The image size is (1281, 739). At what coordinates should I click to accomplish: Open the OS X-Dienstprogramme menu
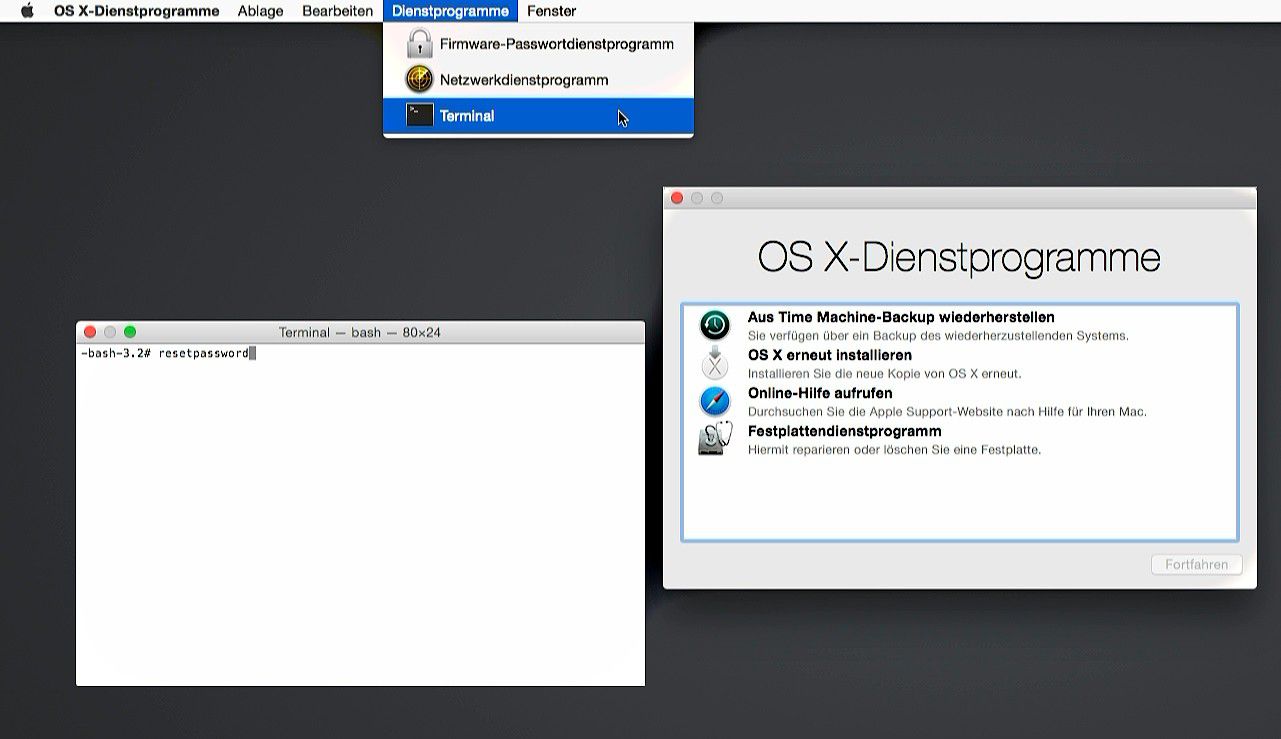[x=137, y=11]
